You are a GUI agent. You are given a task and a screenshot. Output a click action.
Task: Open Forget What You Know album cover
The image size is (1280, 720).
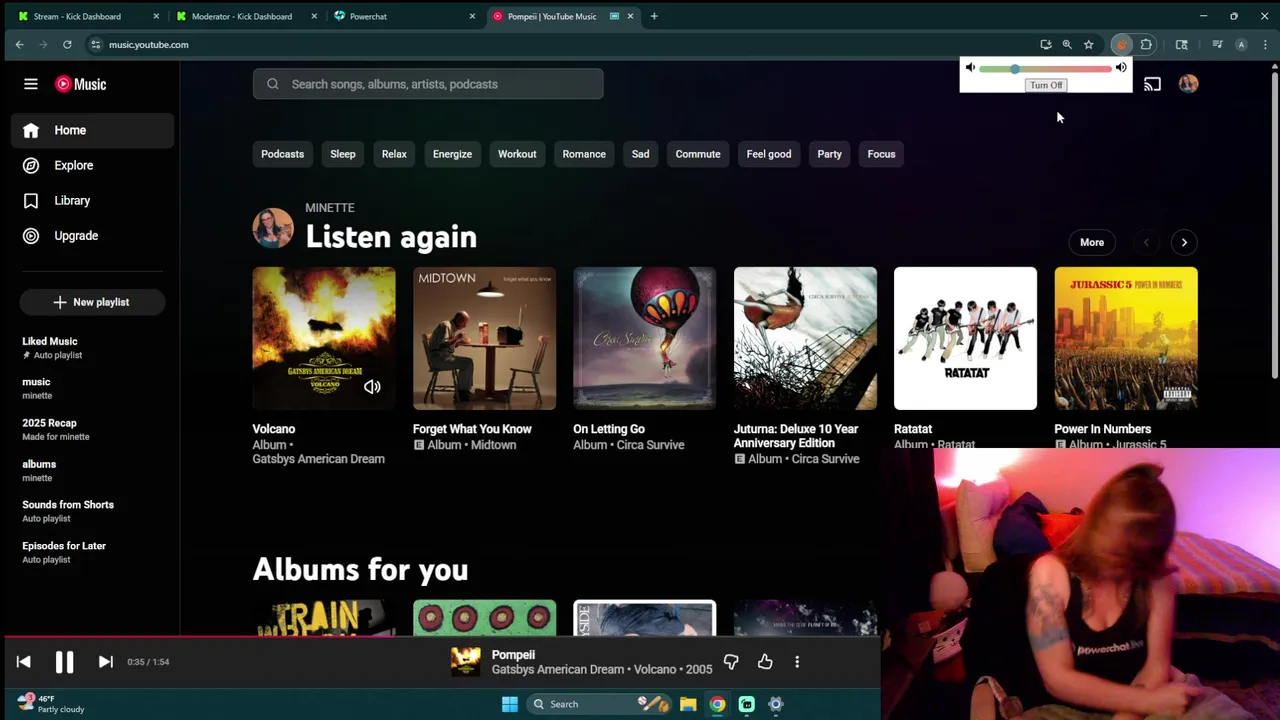[x=484, y=338]
